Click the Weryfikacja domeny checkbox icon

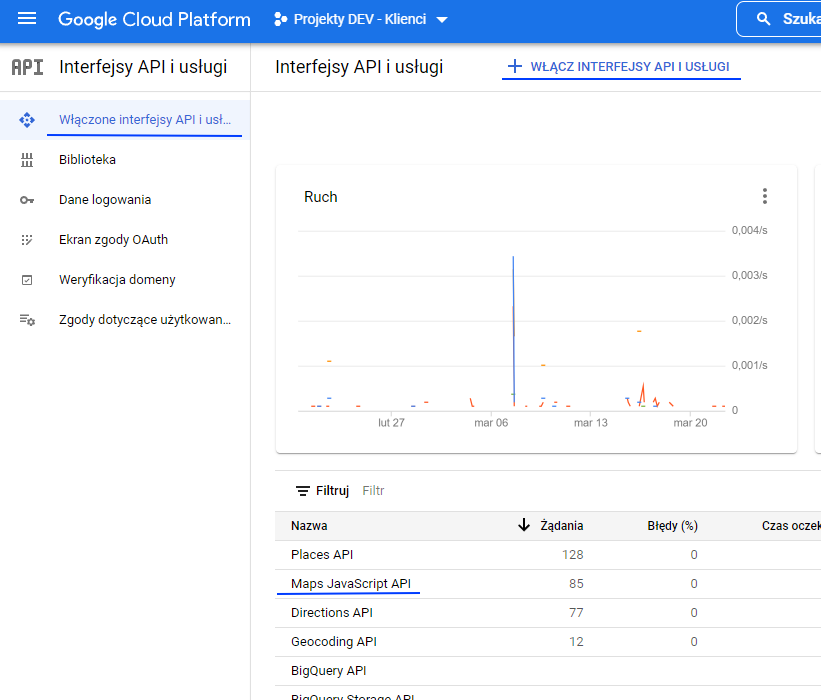click(x=27, y=280)
